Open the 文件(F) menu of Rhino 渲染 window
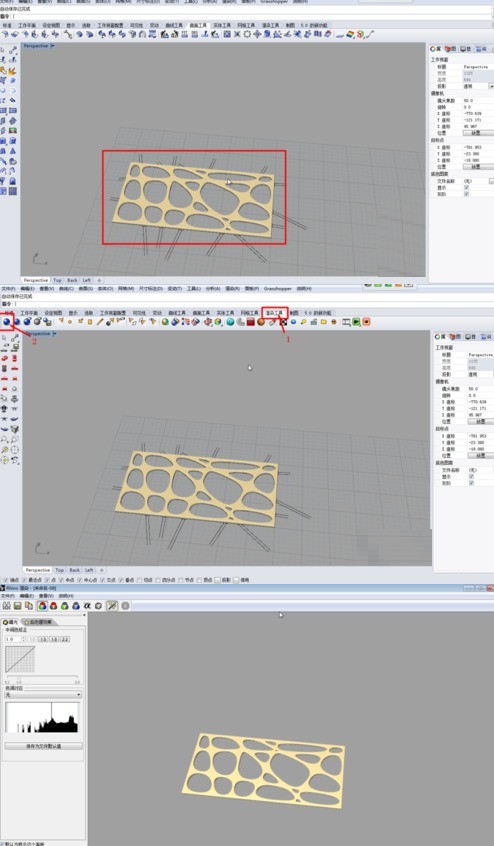Viewport: 494px width, 846px height. (8, 596)
